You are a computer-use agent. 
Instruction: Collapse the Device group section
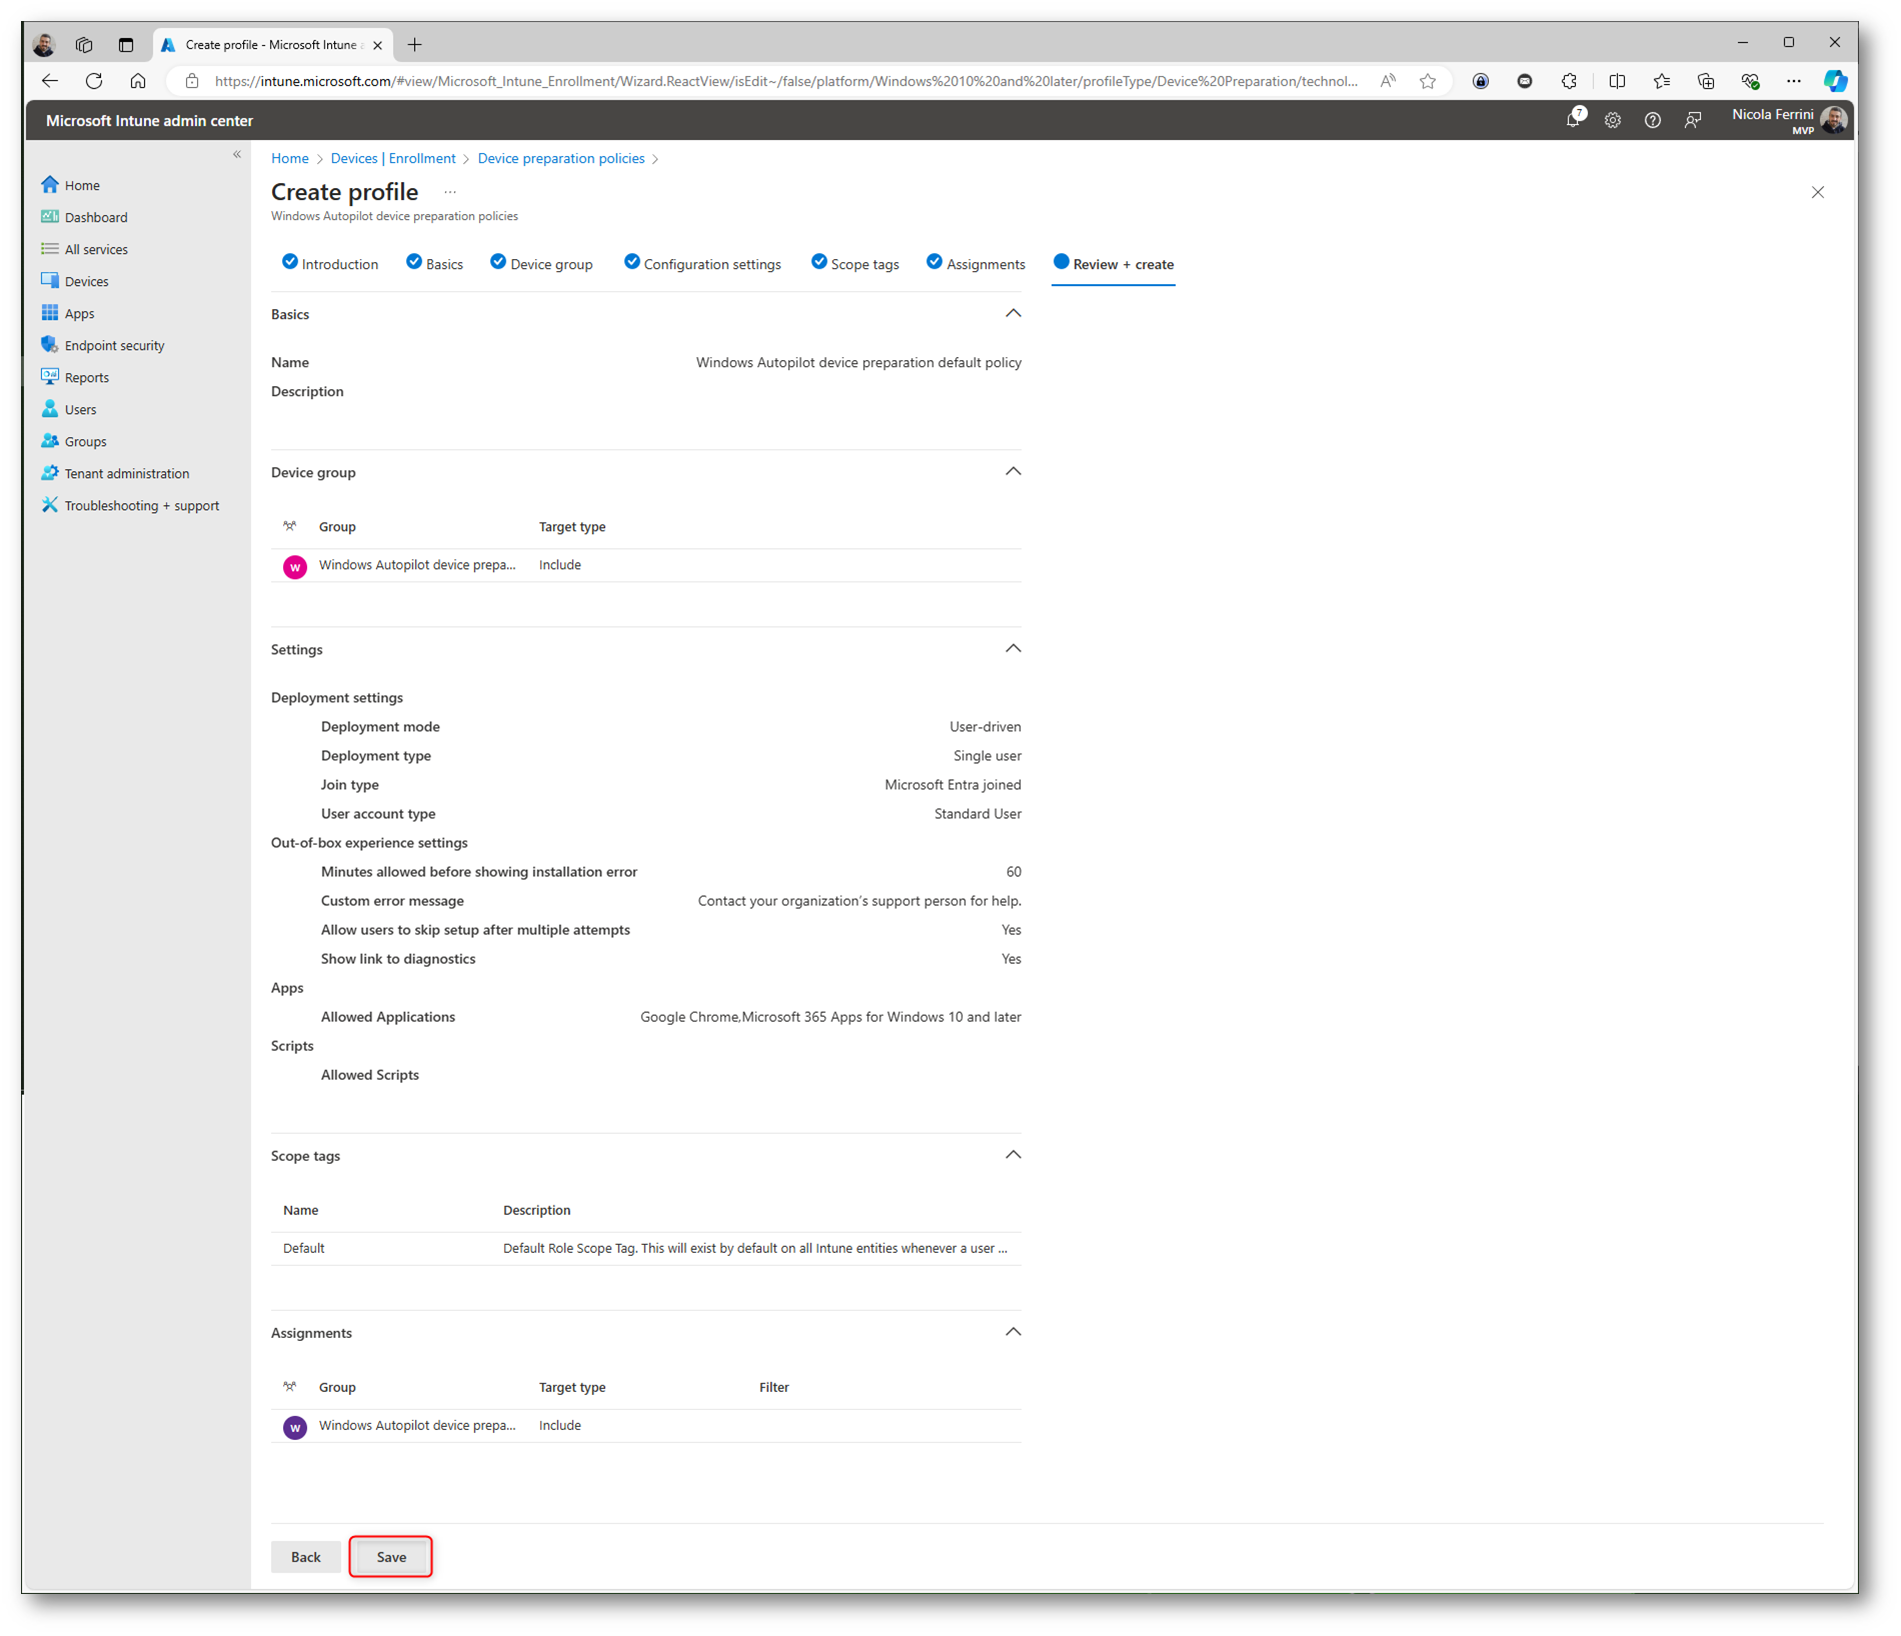click(1013, 471)
